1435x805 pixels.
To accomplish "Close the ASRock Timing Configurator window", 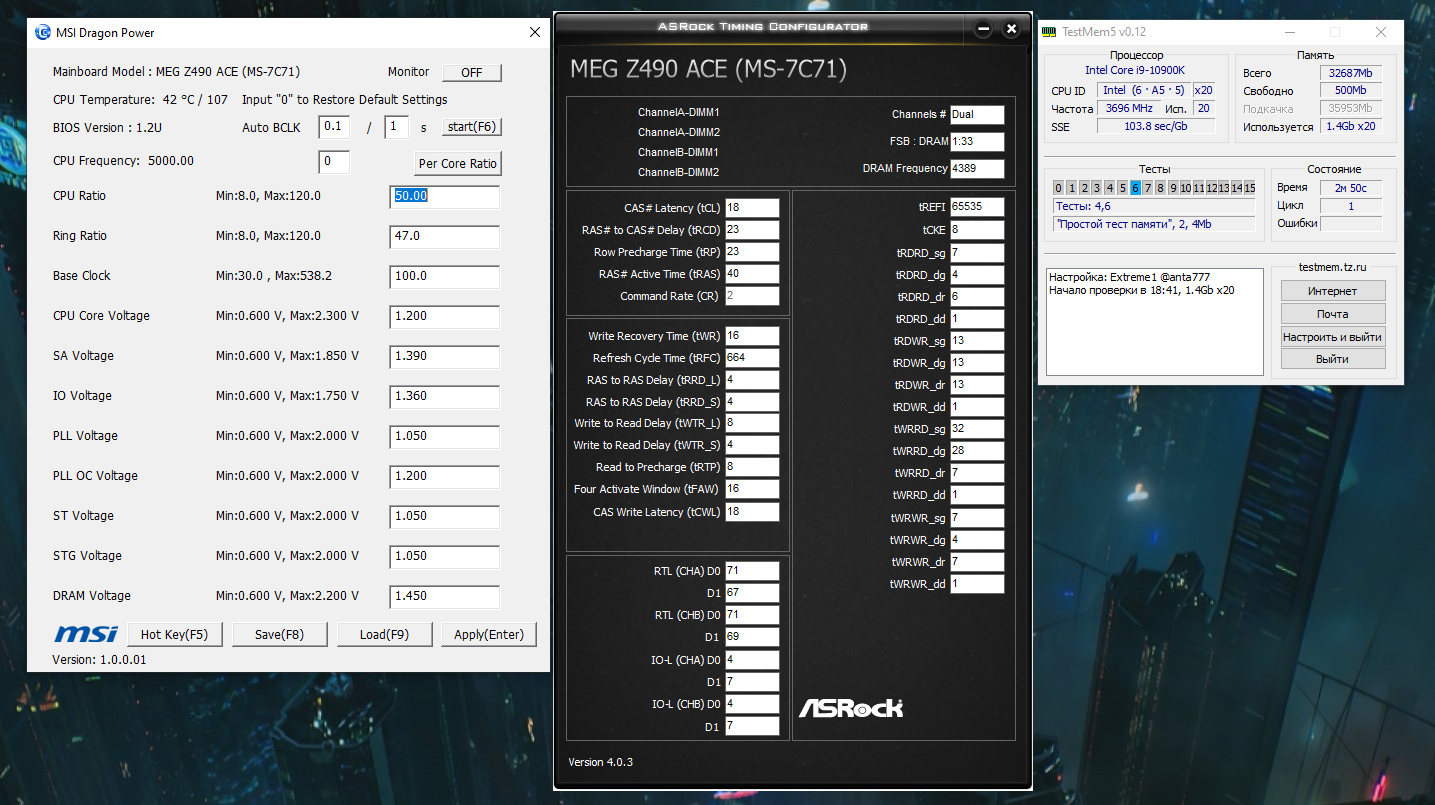I will tap(1011, 29).
